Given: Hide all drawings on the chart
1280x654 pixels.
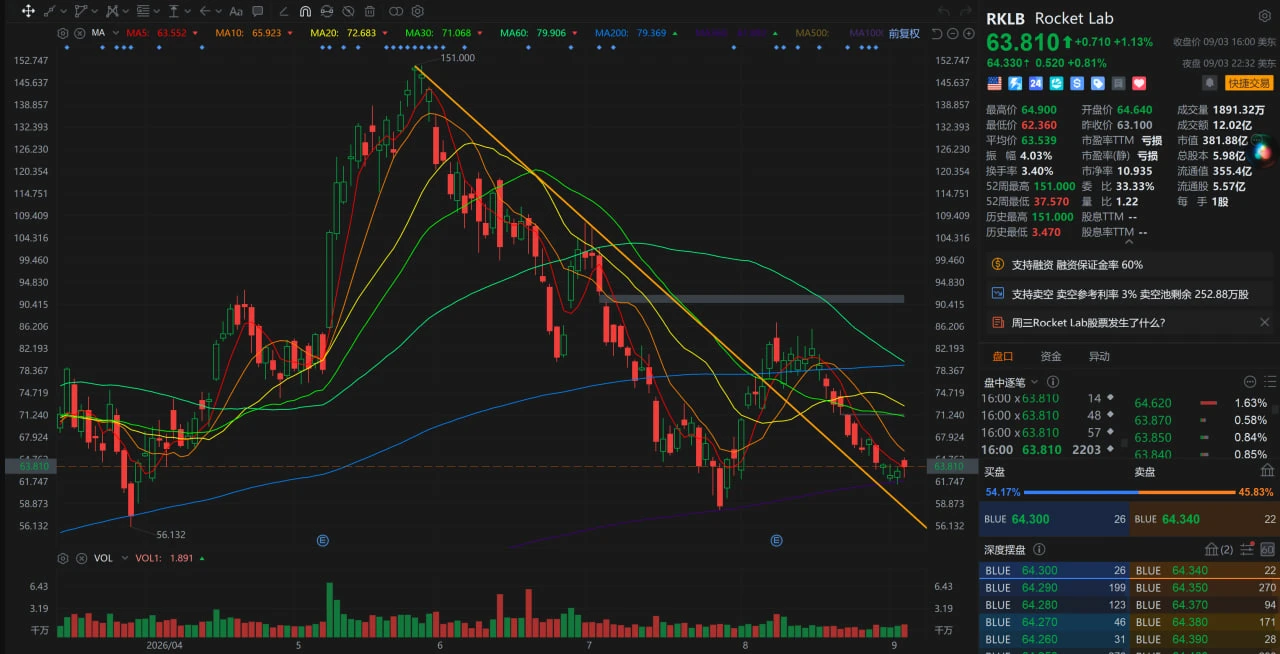Looking at the screenshot, I should (348, 11).
